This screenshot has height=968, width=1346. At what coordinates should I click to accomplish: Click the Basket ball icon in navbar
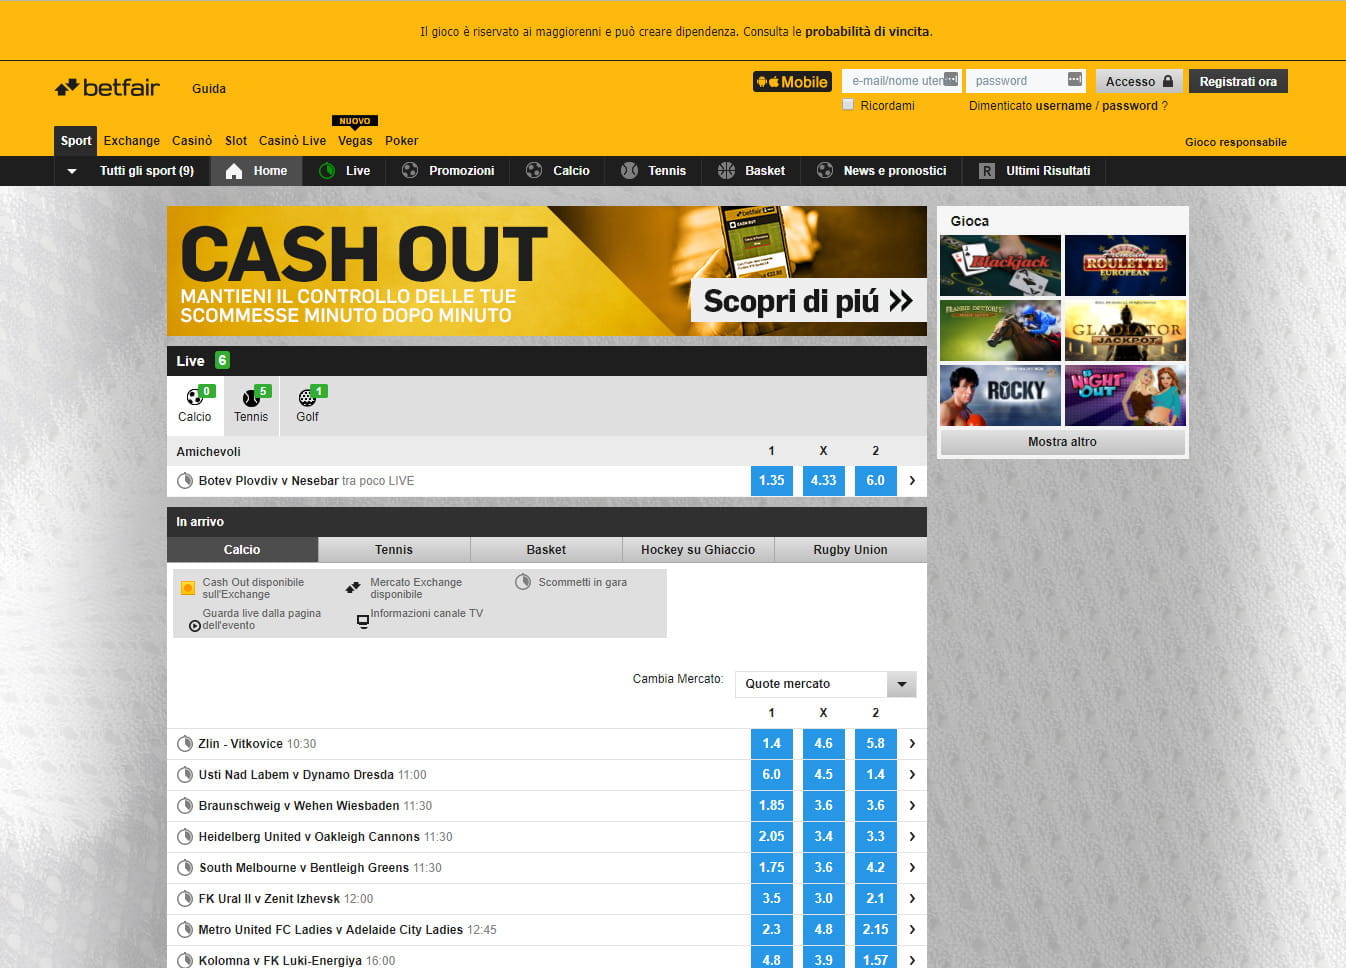pos(726,171)
